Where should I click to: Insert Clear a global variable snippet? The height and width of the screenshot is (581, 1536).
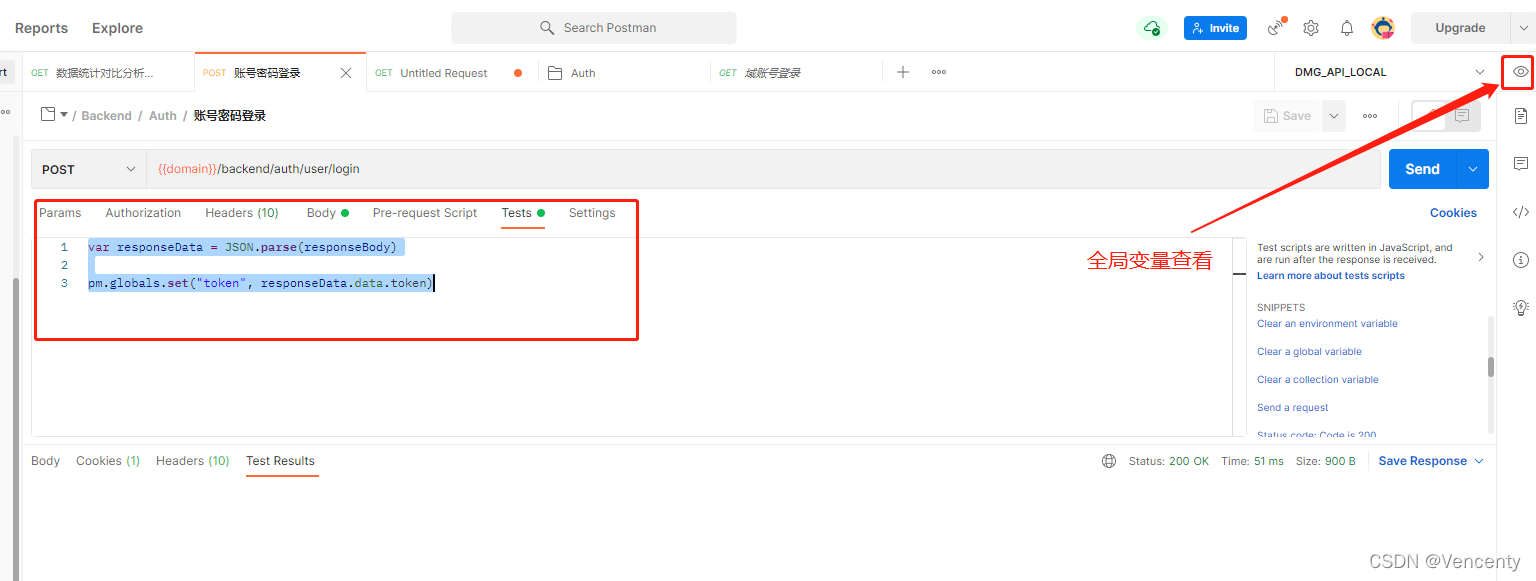pos(1309,352)
